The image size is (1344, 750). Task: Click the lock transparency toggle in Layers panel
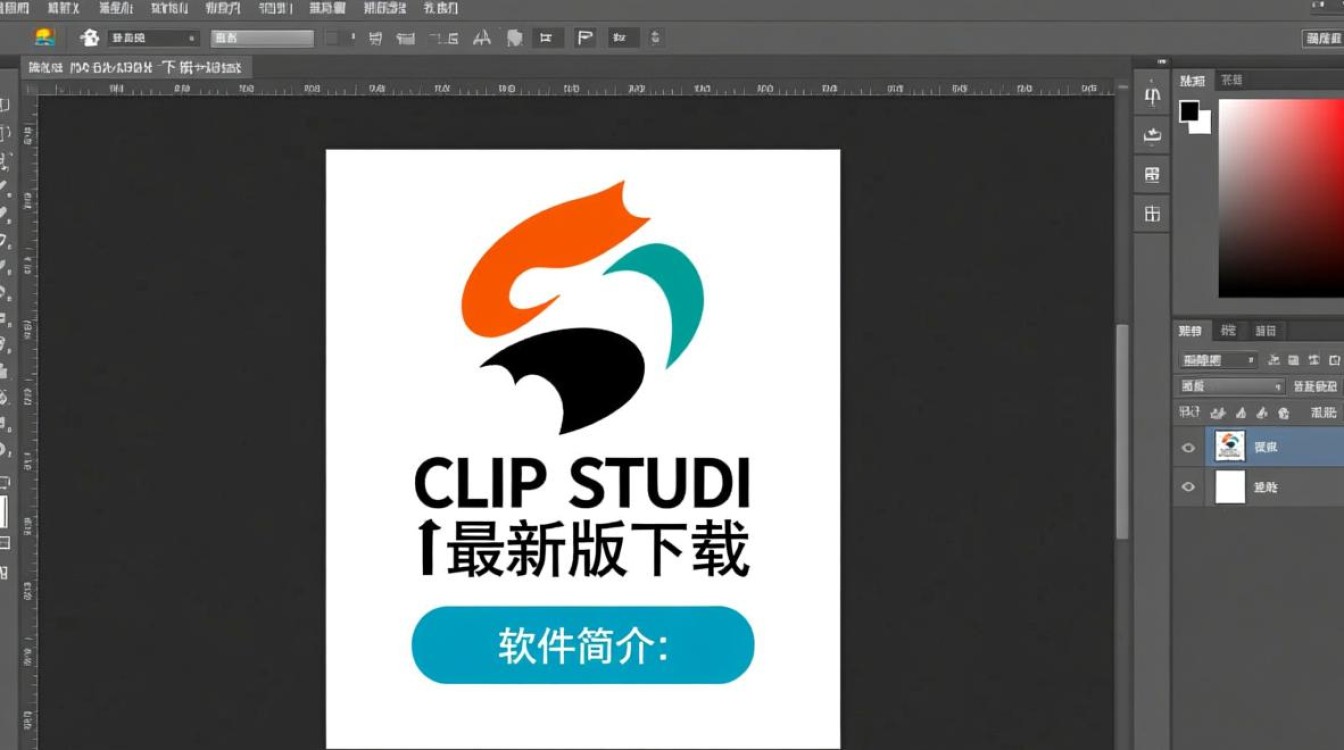coord(1221,412)
